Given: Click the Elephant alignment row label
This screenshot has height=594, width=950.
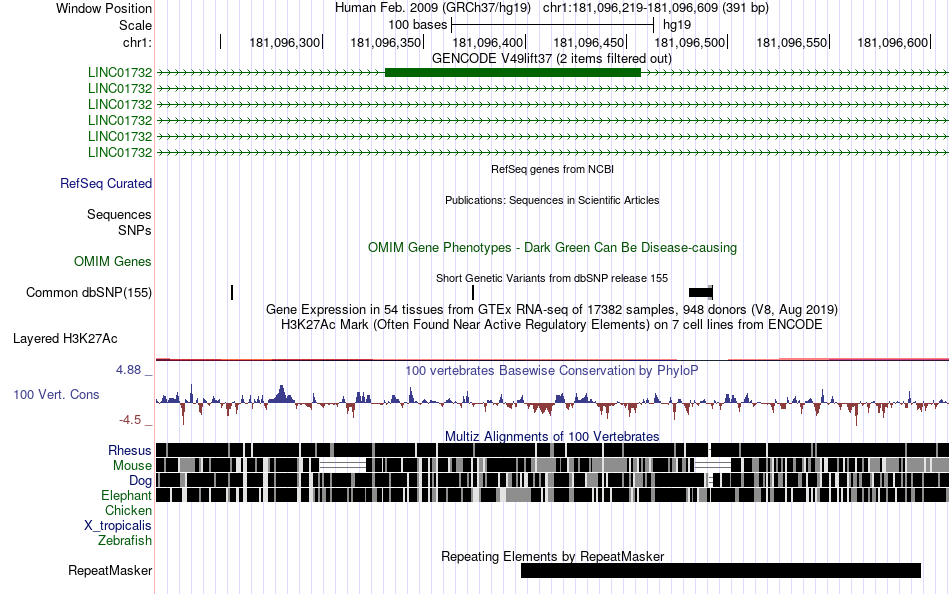Looking at the screenshot, I should coord(127,496).
